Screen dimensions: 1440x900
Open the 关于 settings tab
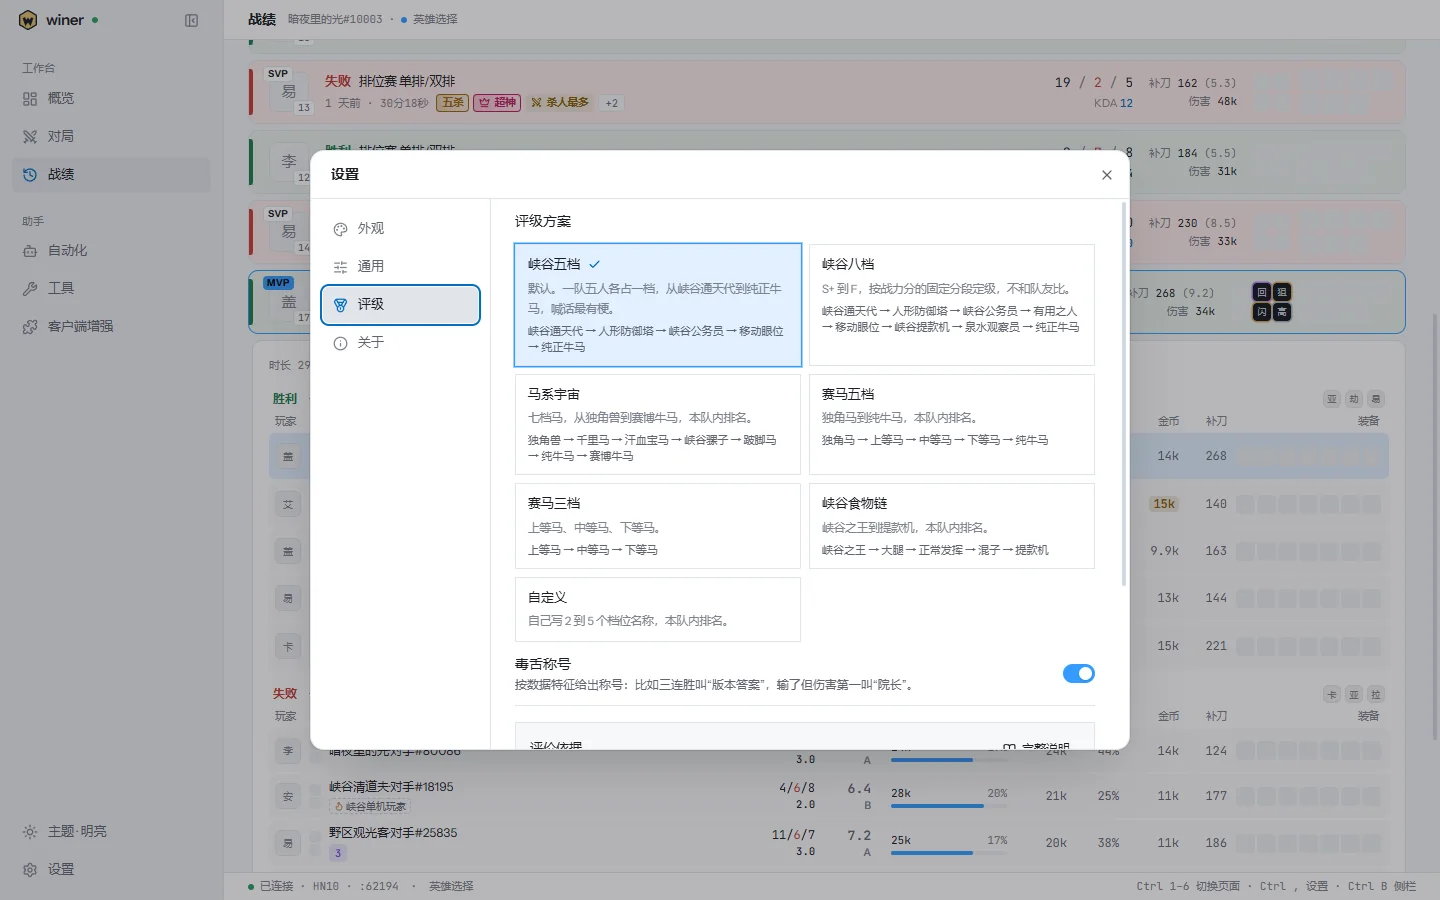click(x=400, y=343)
